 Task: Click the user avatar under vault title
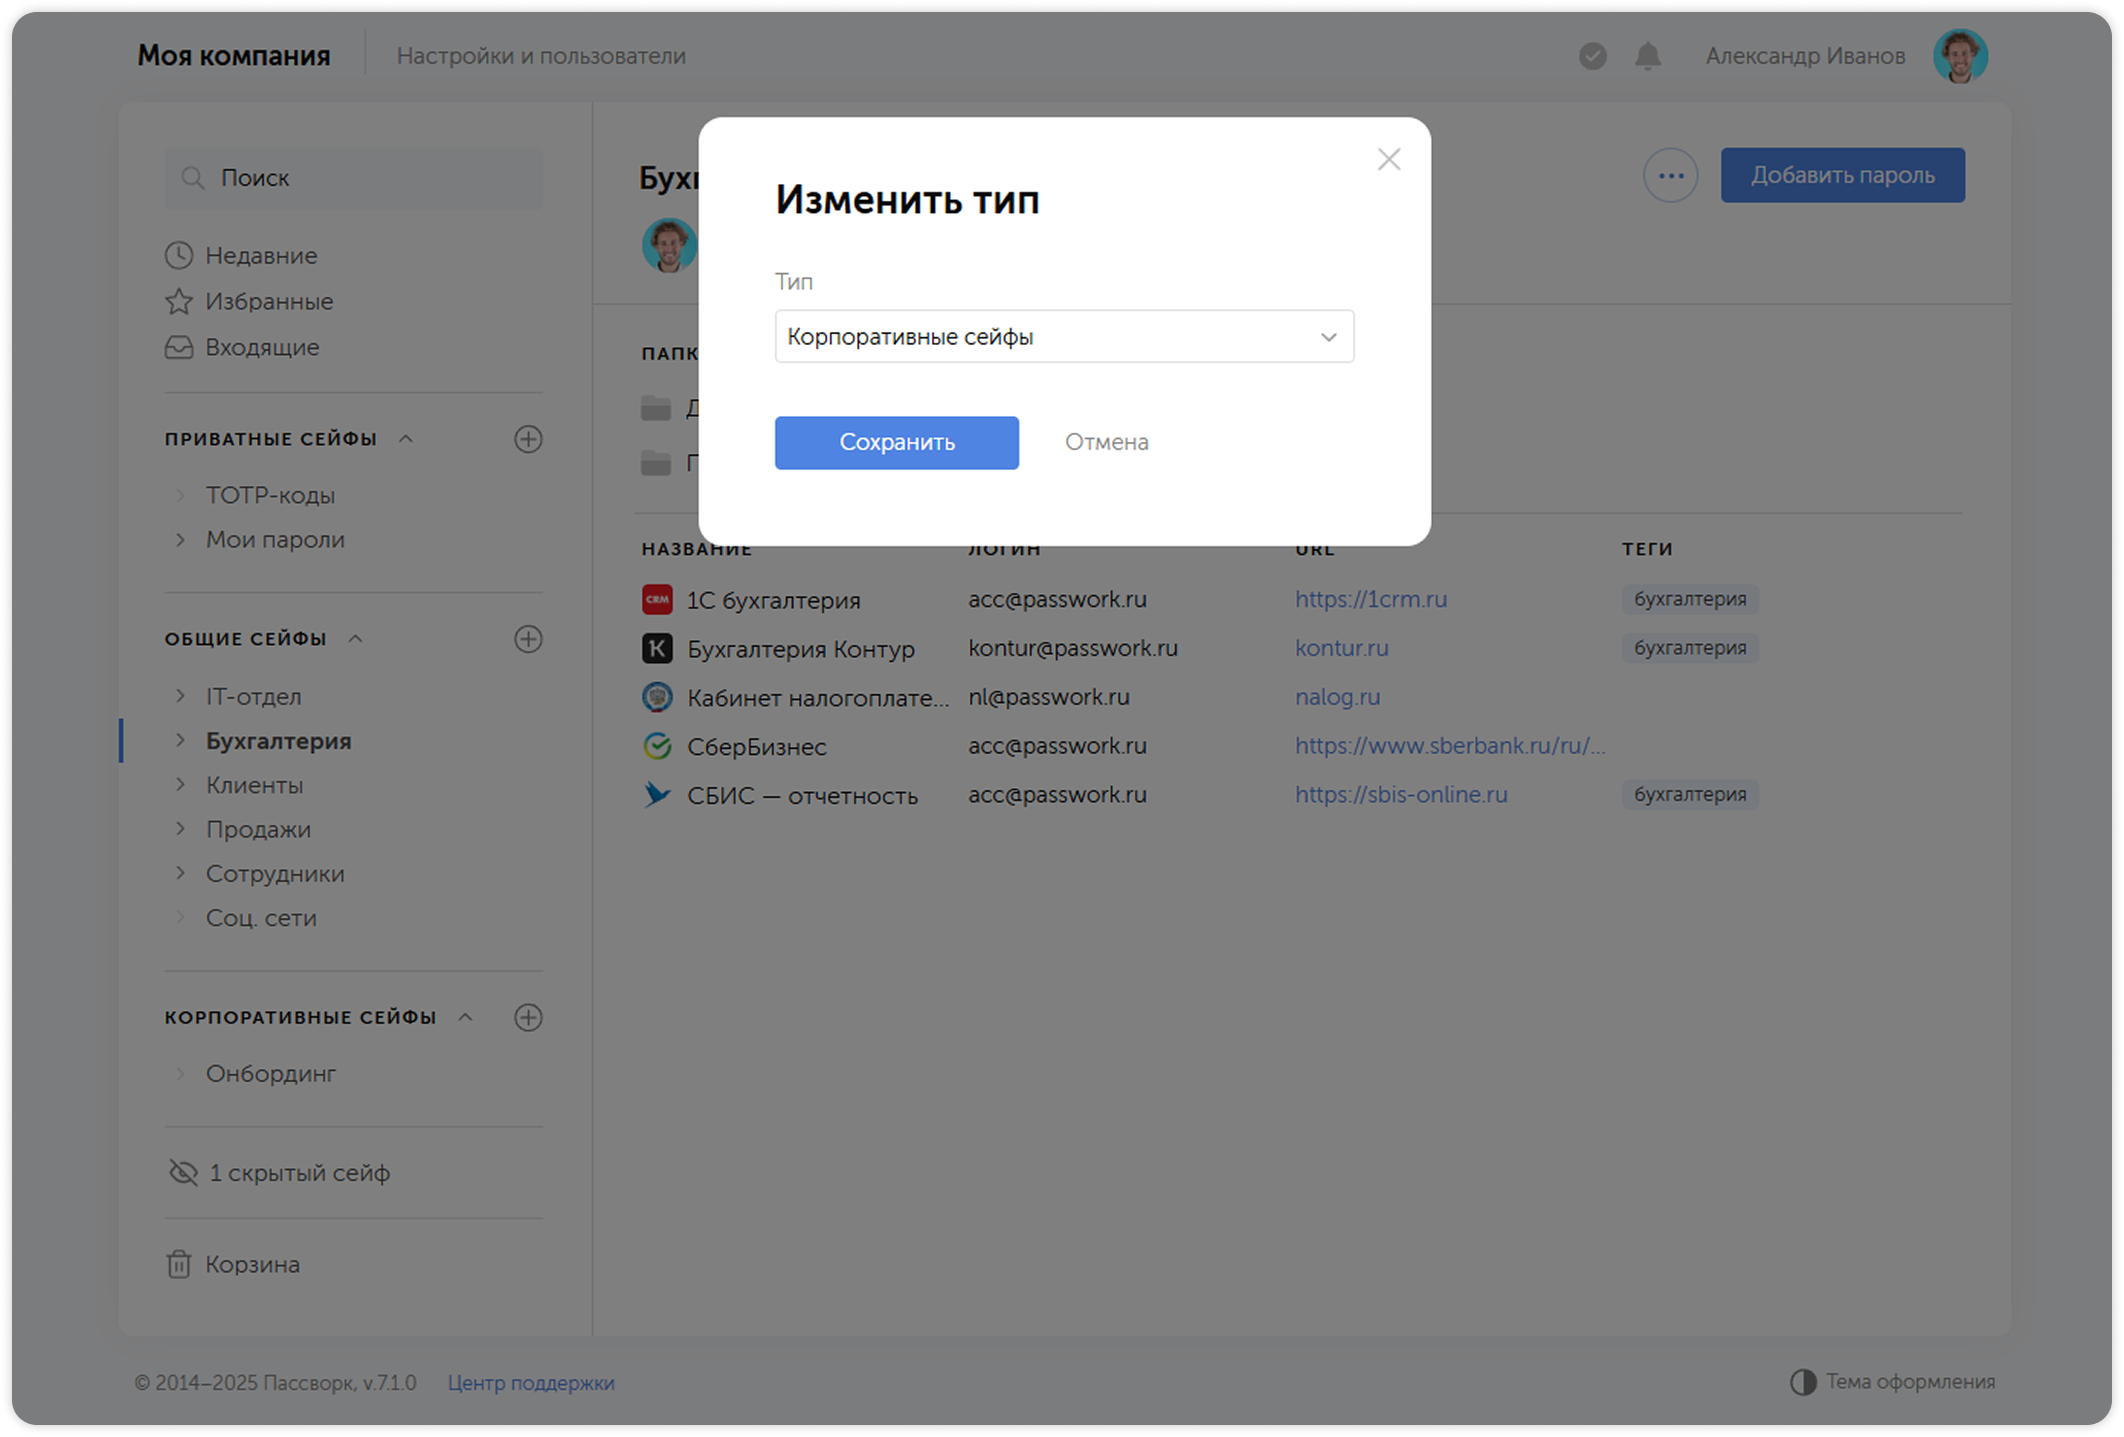click(x=669, y=245)
